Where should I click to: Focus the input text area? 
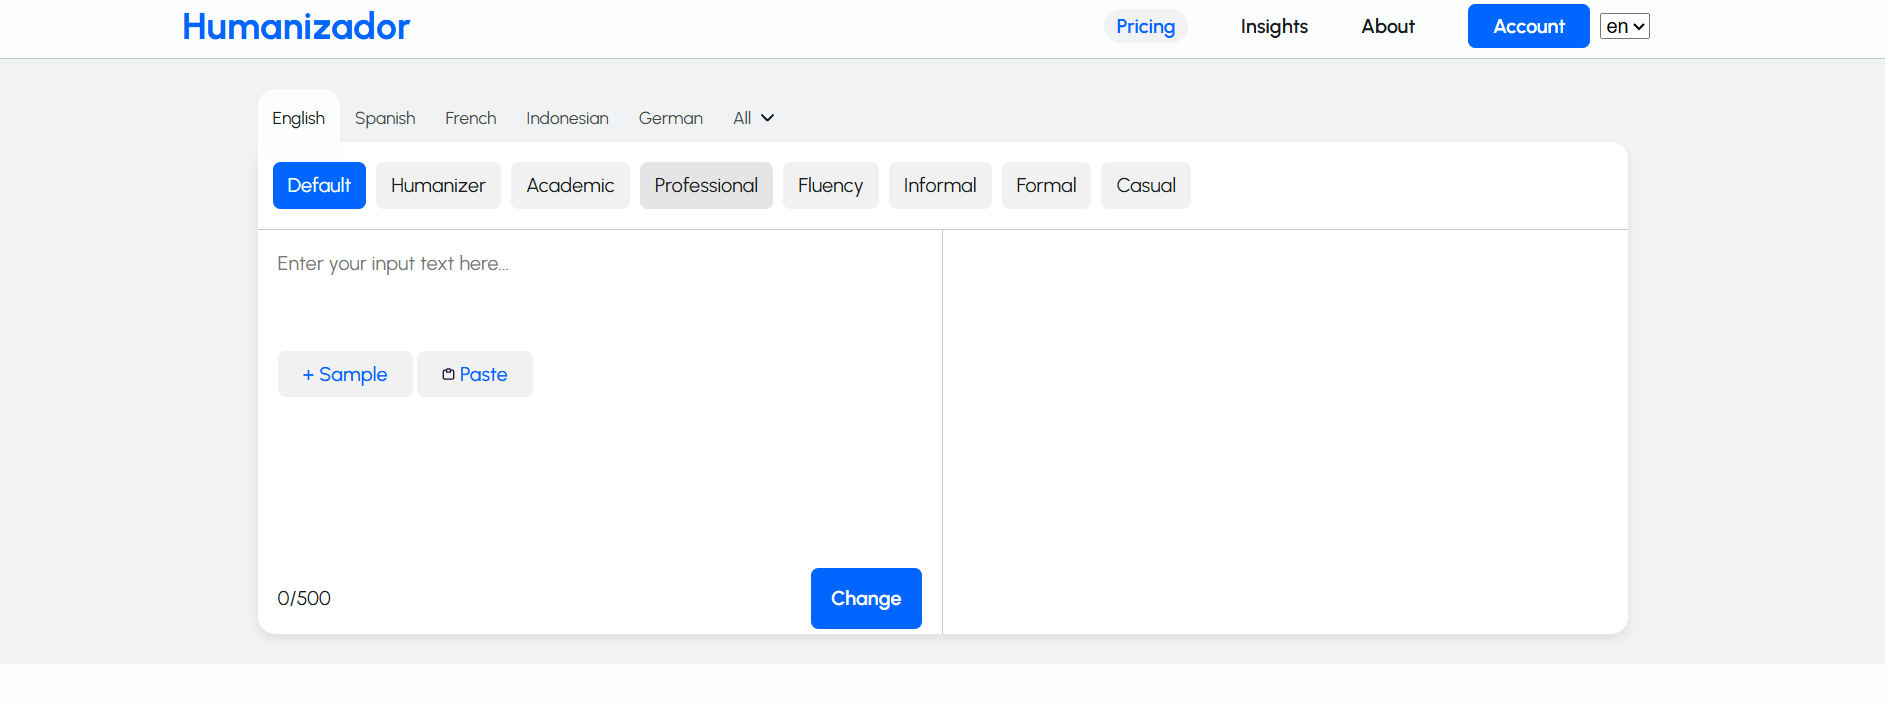(x=600, y=290)
